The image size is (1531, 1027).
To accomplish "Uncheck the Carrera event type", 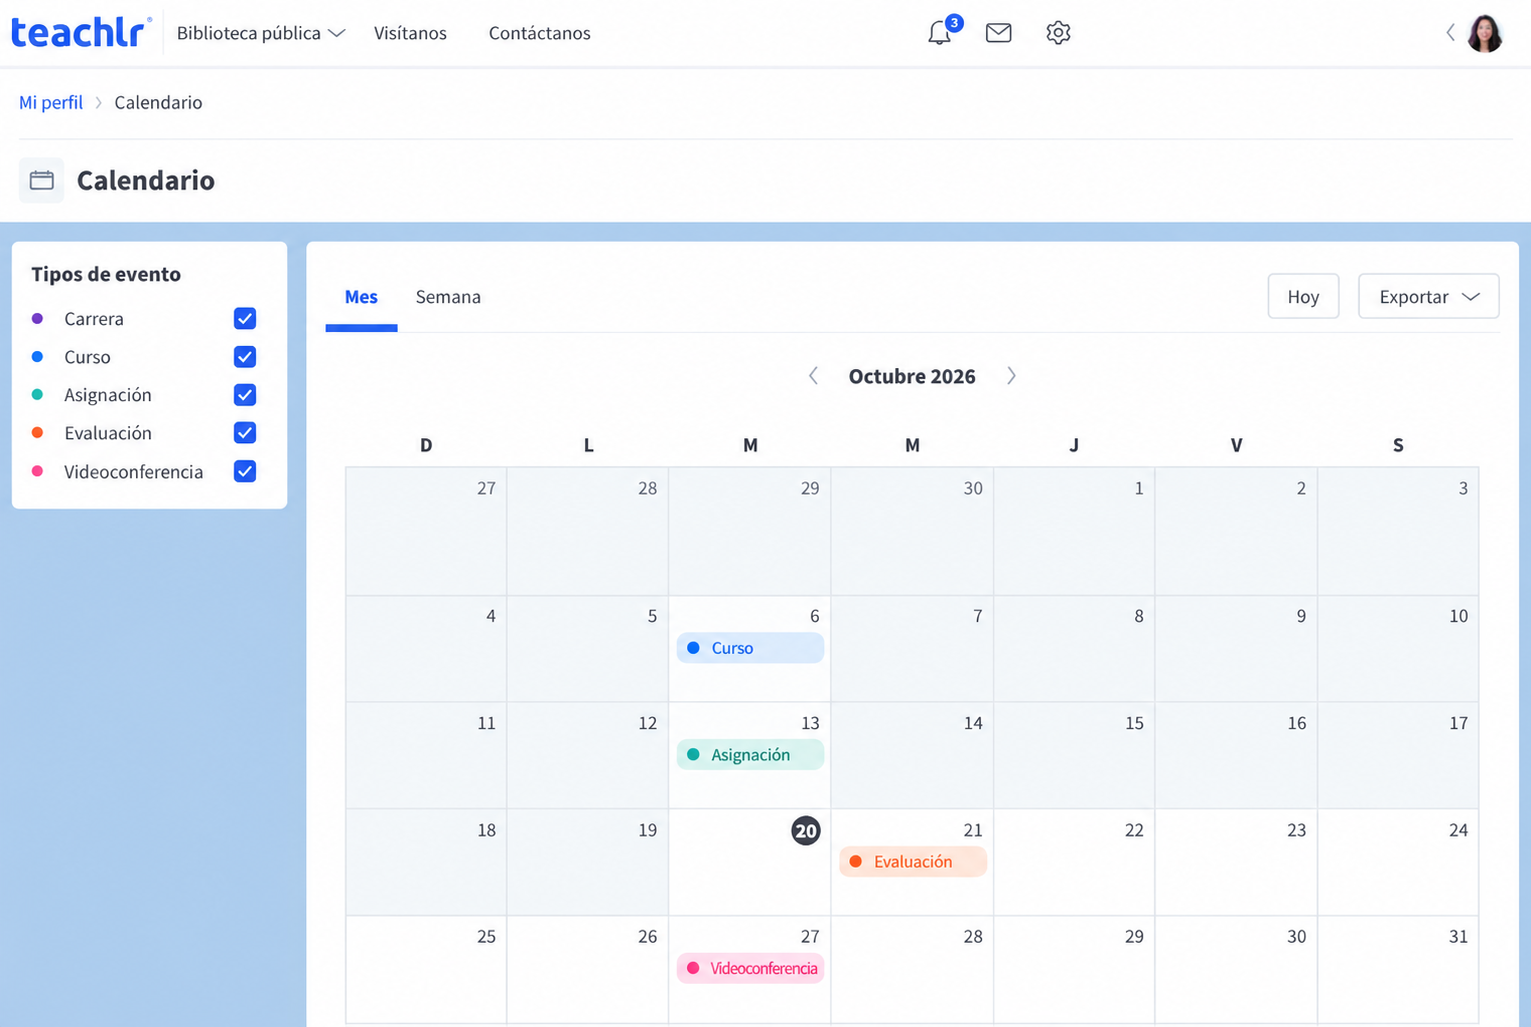I will point(245,318).
